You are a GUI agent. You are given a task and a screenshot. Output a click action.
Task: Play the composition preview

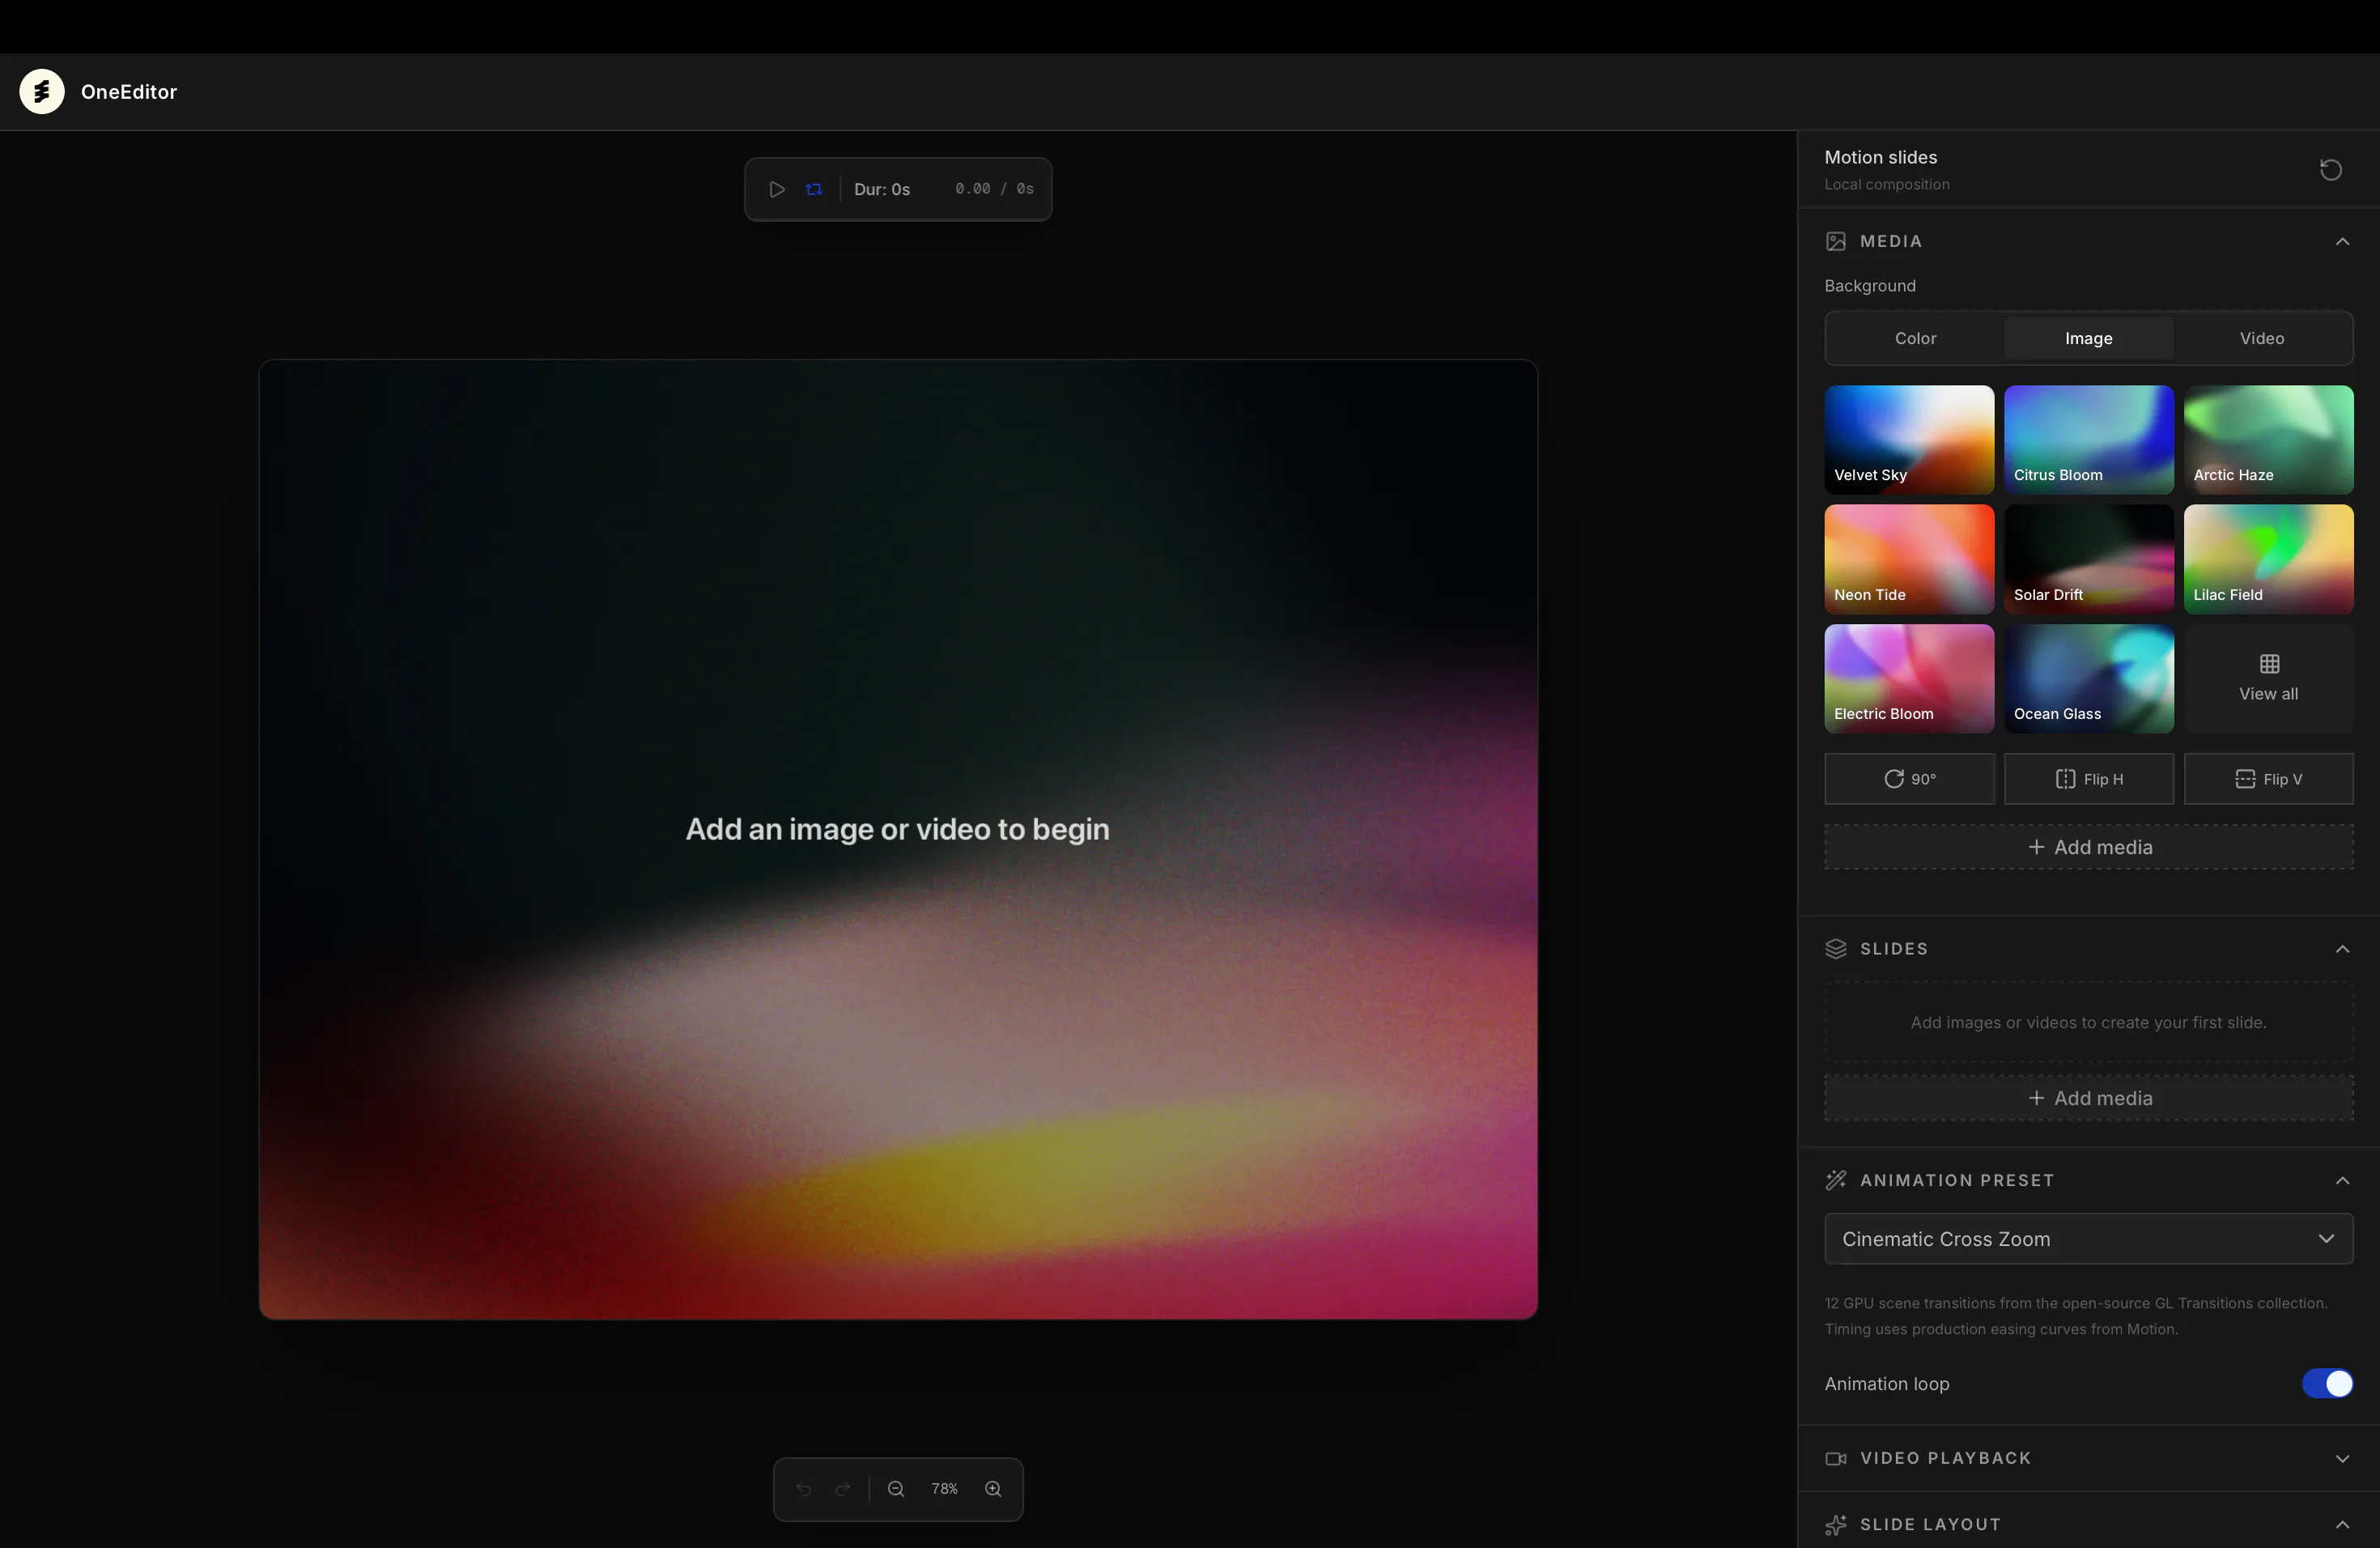click(x=777, y=189)
